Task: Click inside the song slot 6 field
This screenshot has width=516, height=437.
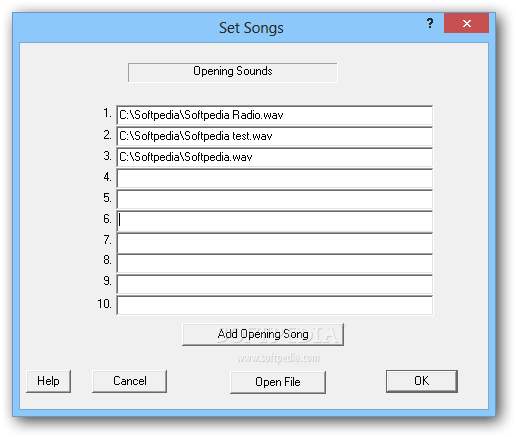Action: (274, 221)
